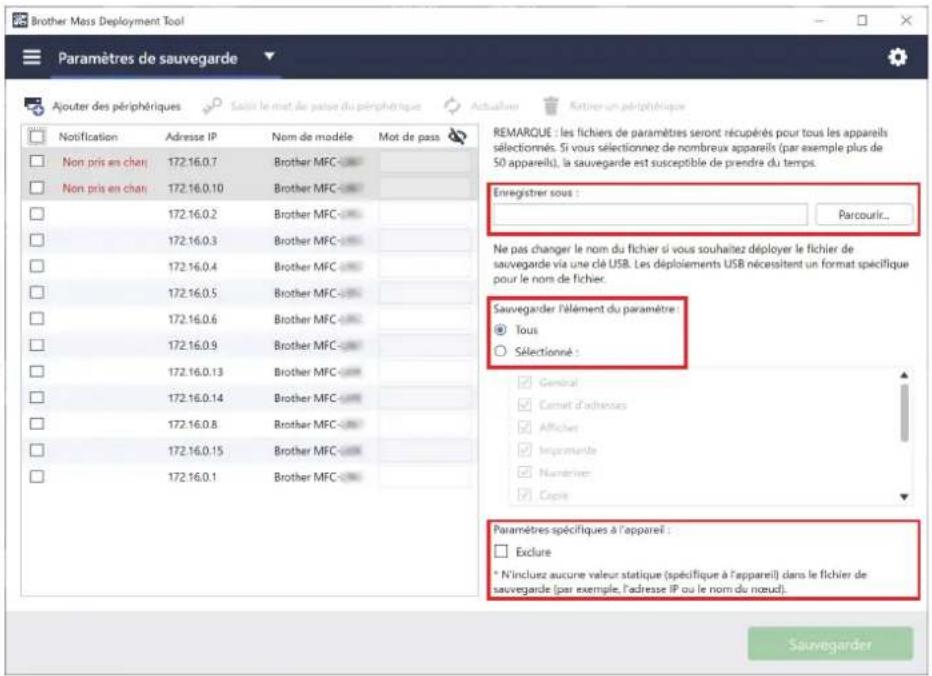The height and width of the screenshot is (676, 932).
Task: Click Ajouter des périphériques label
Action: 116,106
